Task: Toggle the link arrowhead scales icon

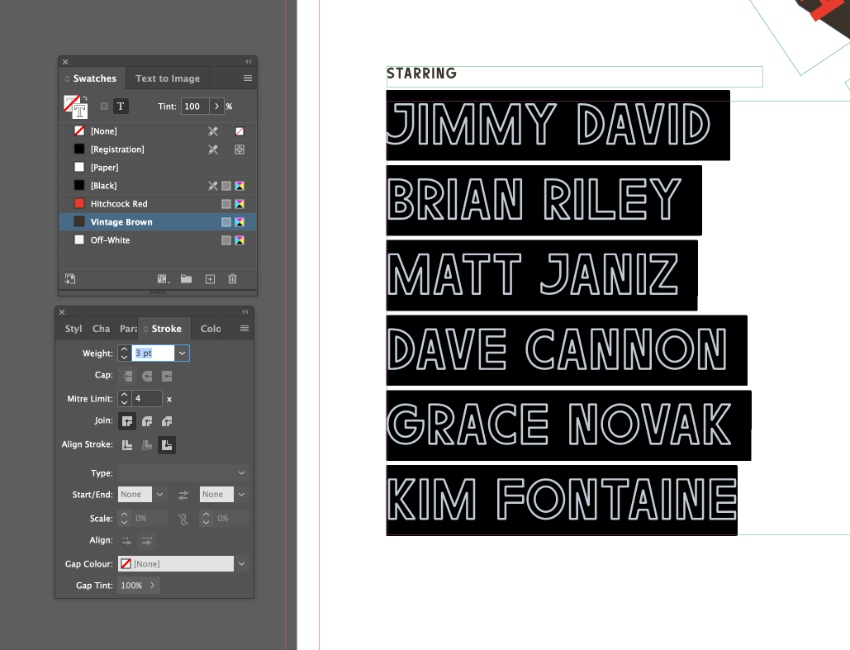Action: (x=183, y=519)
